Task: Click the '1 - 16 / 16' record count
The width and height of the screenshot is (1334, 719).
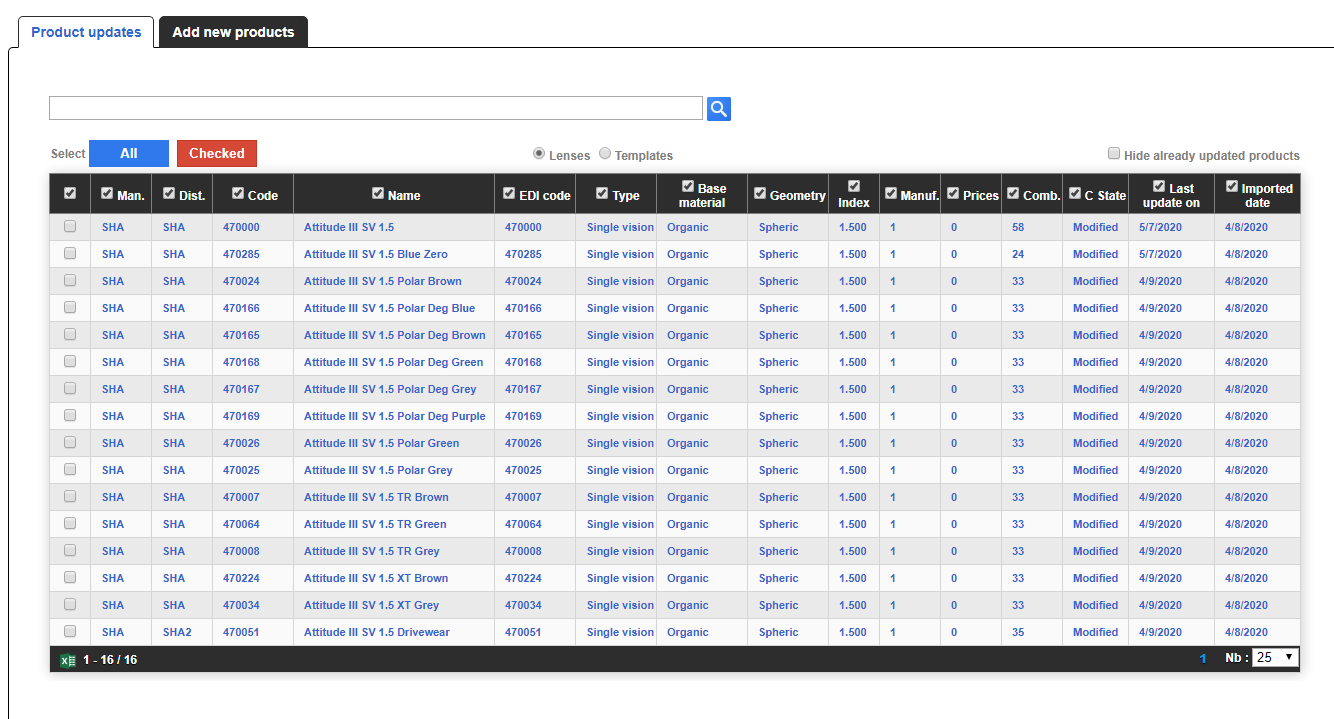Action: 110,660
